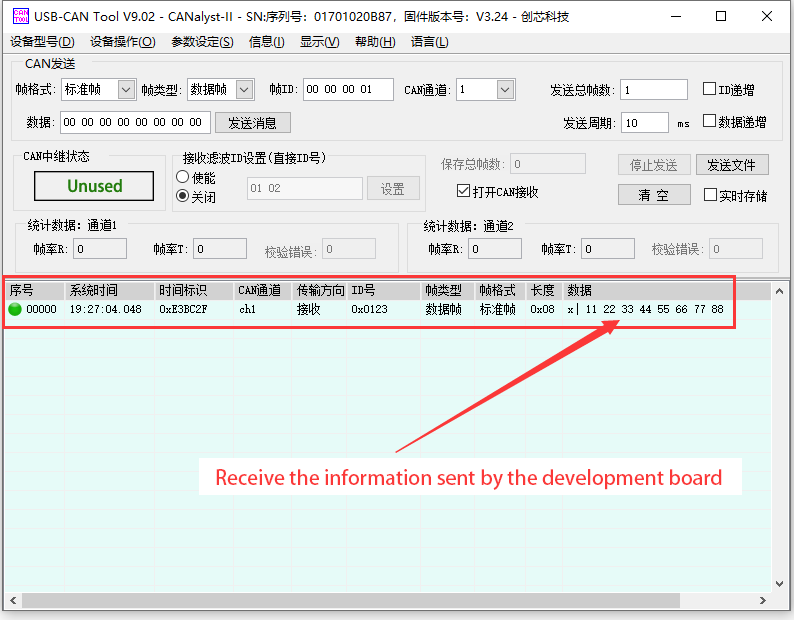794x620 pixels.
Task: Click the Unused relay status button
Action: pos(94,186)
